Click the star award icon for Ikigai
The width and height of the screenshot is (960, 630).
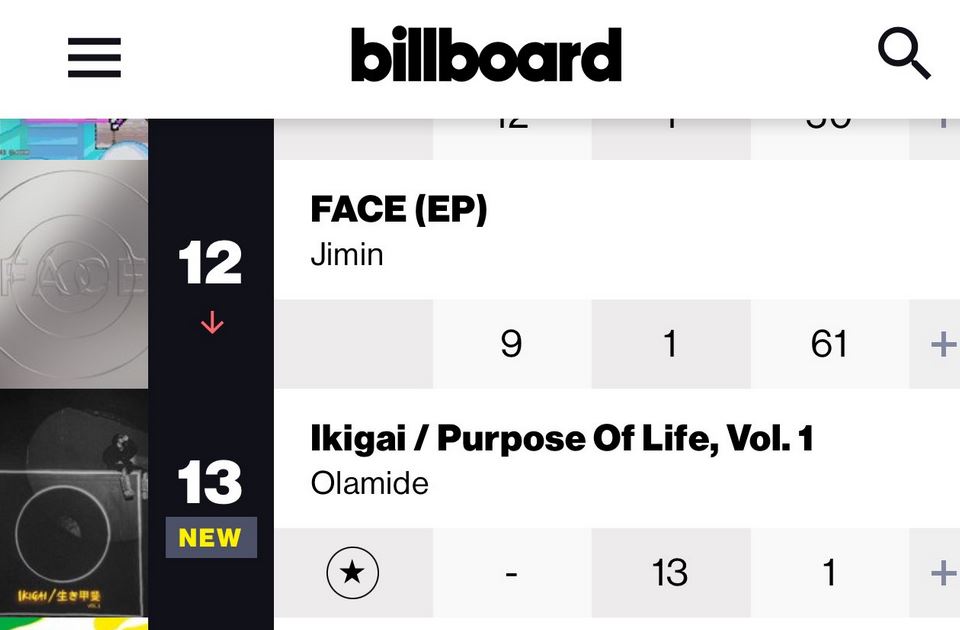353,573
